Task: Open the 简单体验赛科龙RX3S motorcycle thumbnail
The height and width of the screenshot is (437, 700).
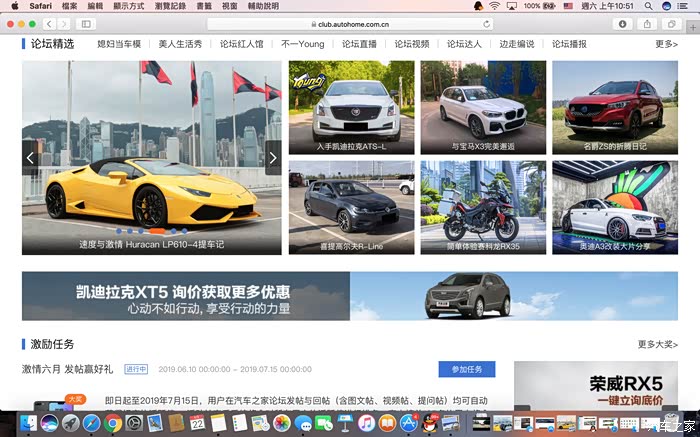Action: pyautogui.click(x=482, y=207)
